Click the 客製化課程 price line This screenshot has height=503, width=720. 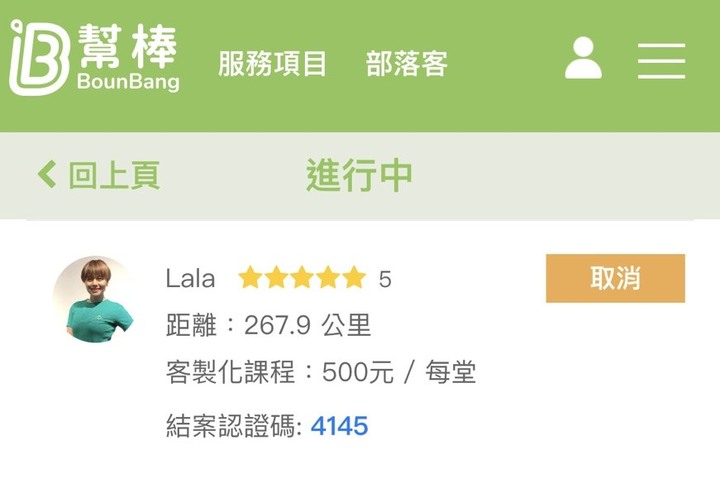pos(321,372)
